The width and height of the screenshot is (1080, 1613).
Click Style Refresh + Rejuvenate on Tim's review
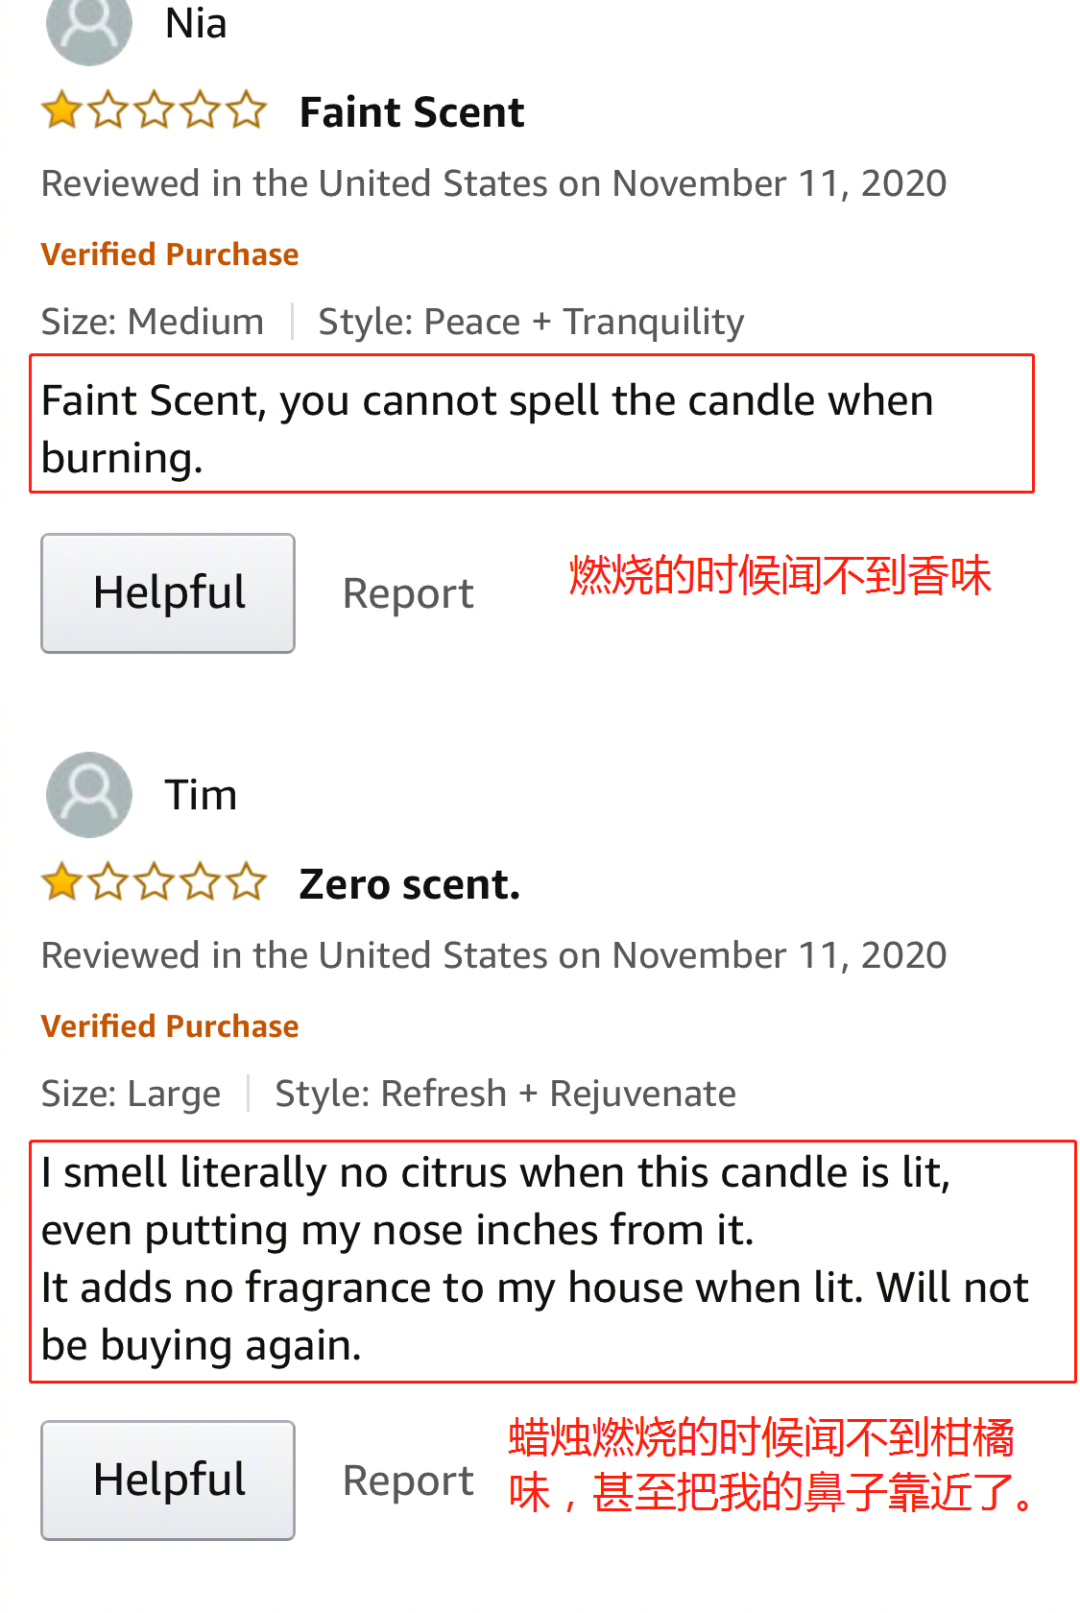(x=506, y=1093)
